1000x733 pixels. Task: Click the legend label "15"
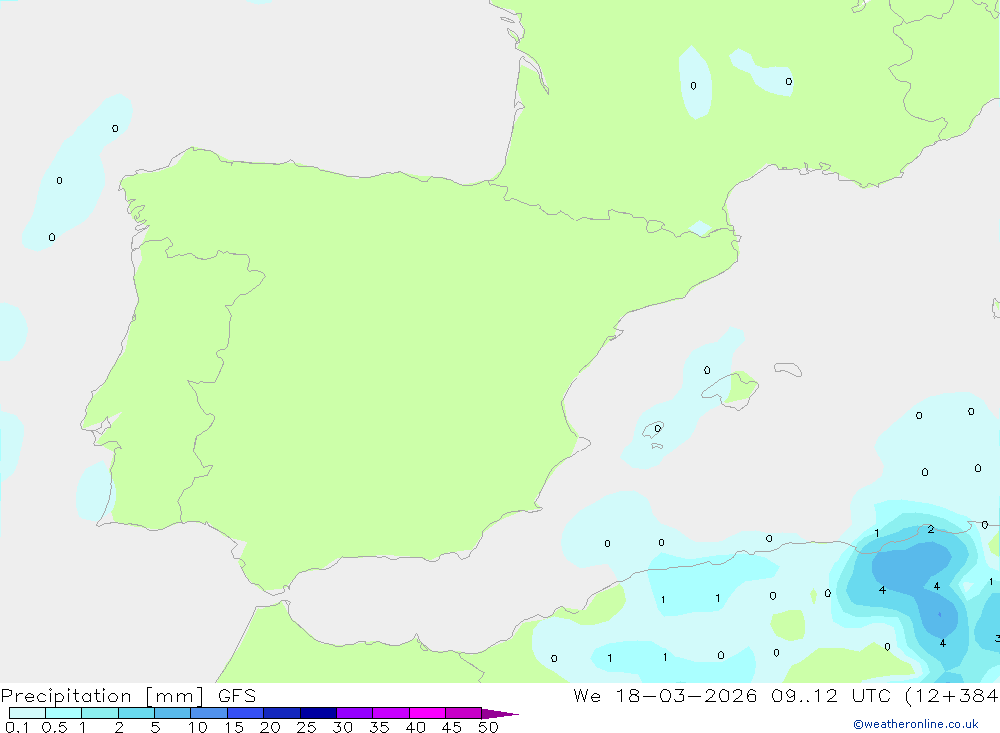[x=234, y=727]
